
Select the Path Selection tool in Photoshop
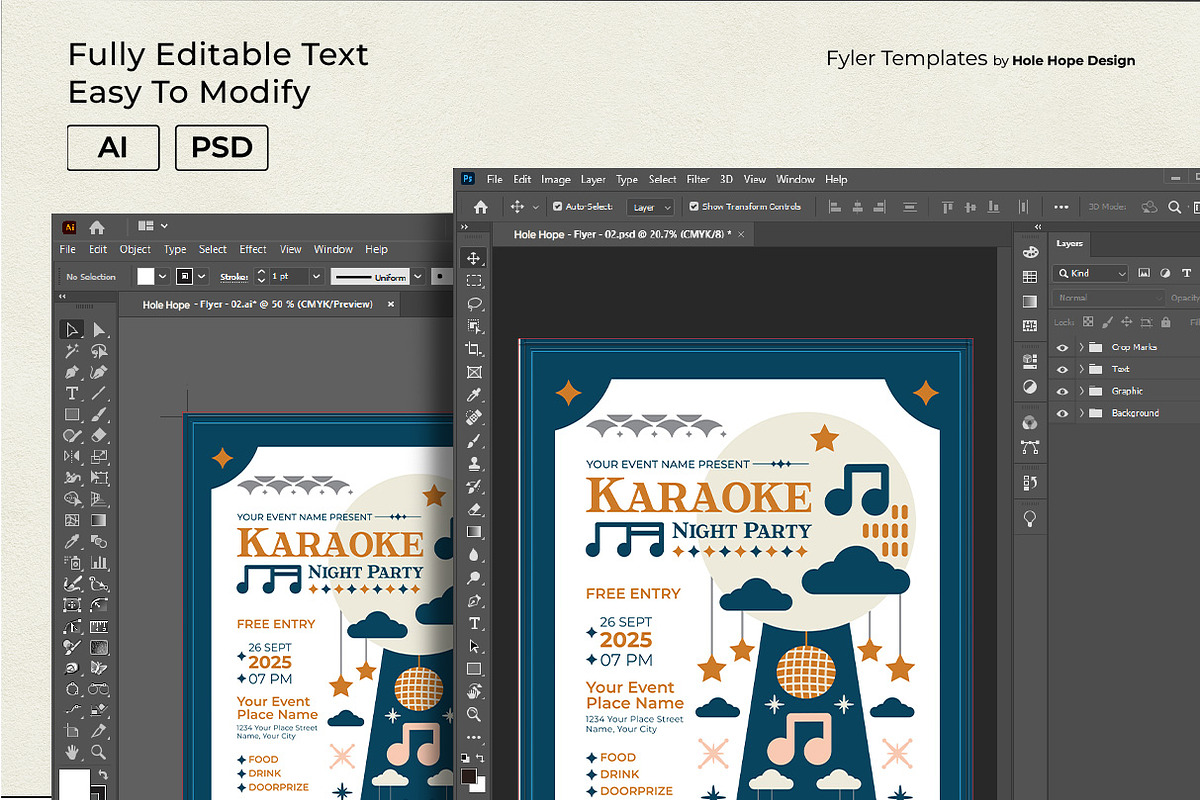[474, 646]
